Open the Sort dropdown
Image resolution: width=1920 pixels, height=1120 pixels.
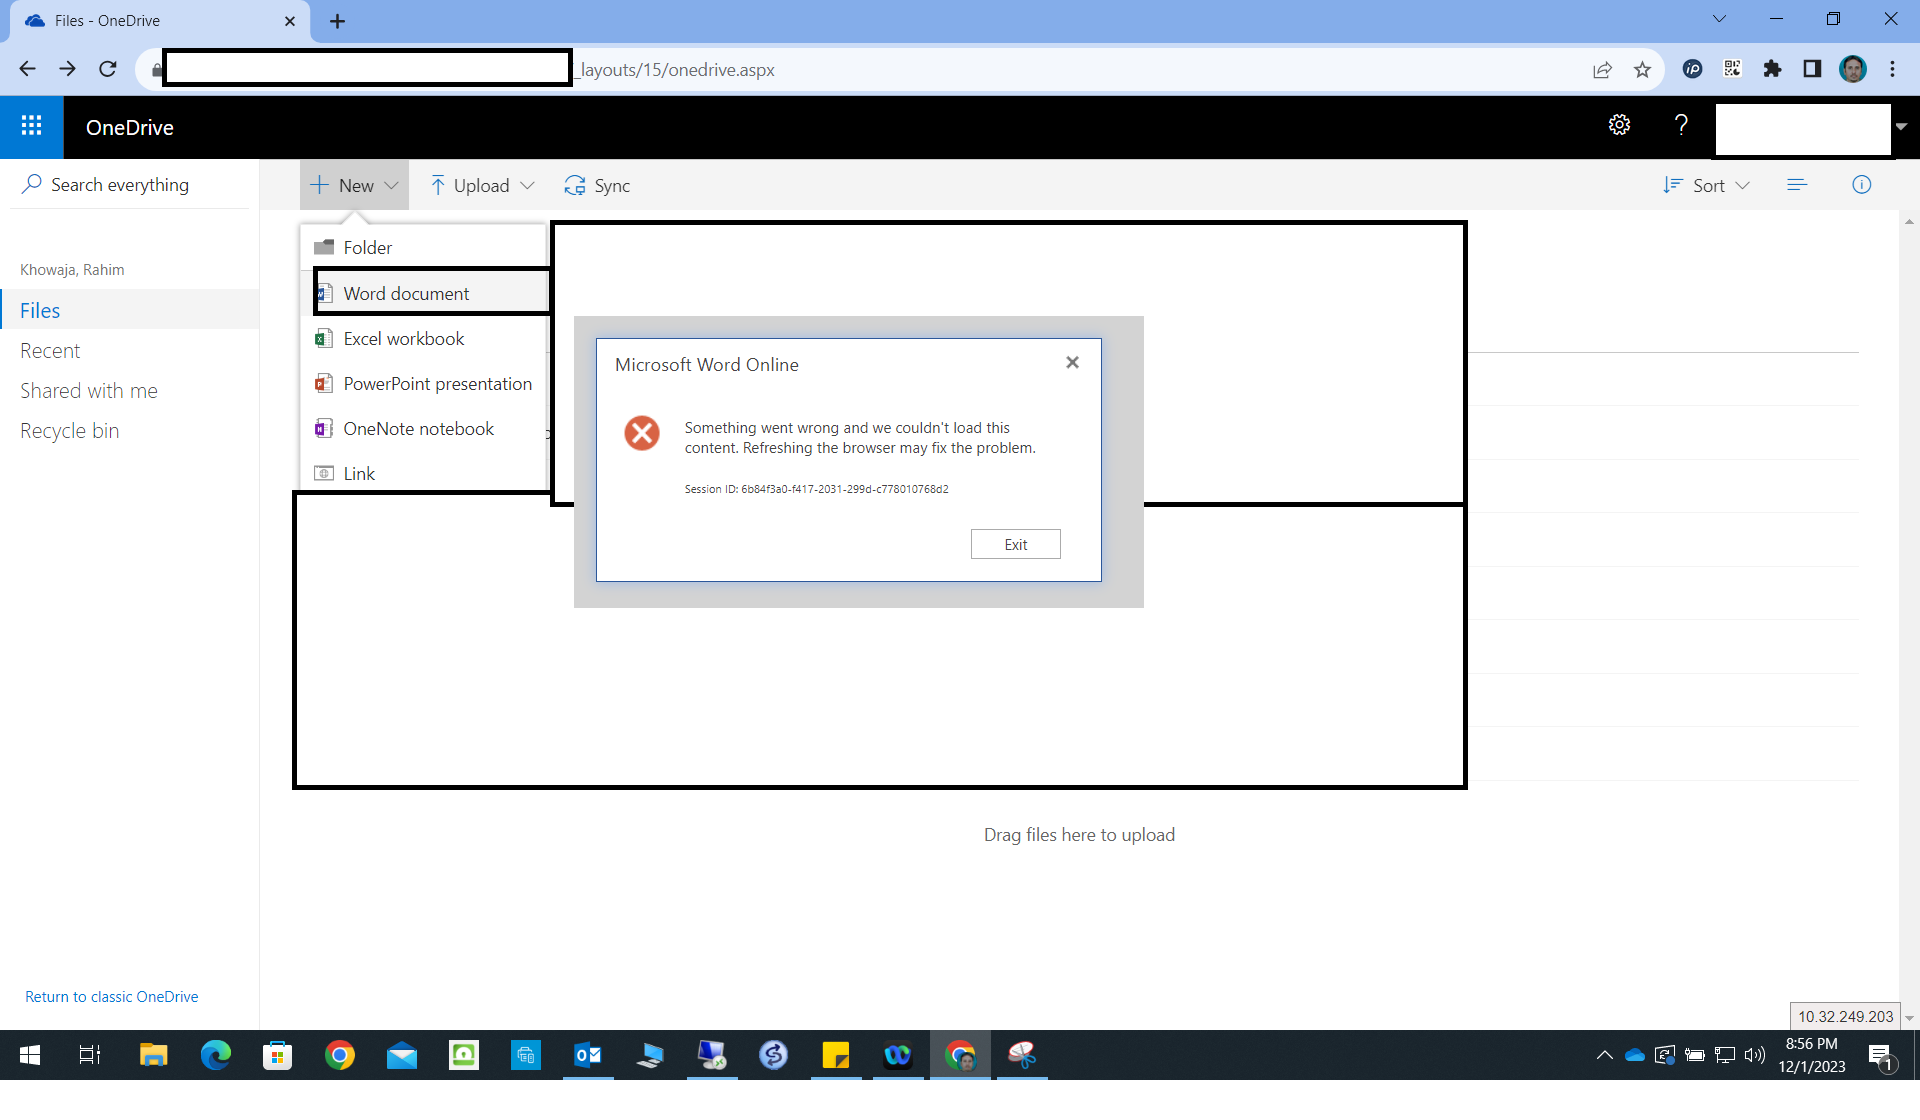(x=1706, y=186)
